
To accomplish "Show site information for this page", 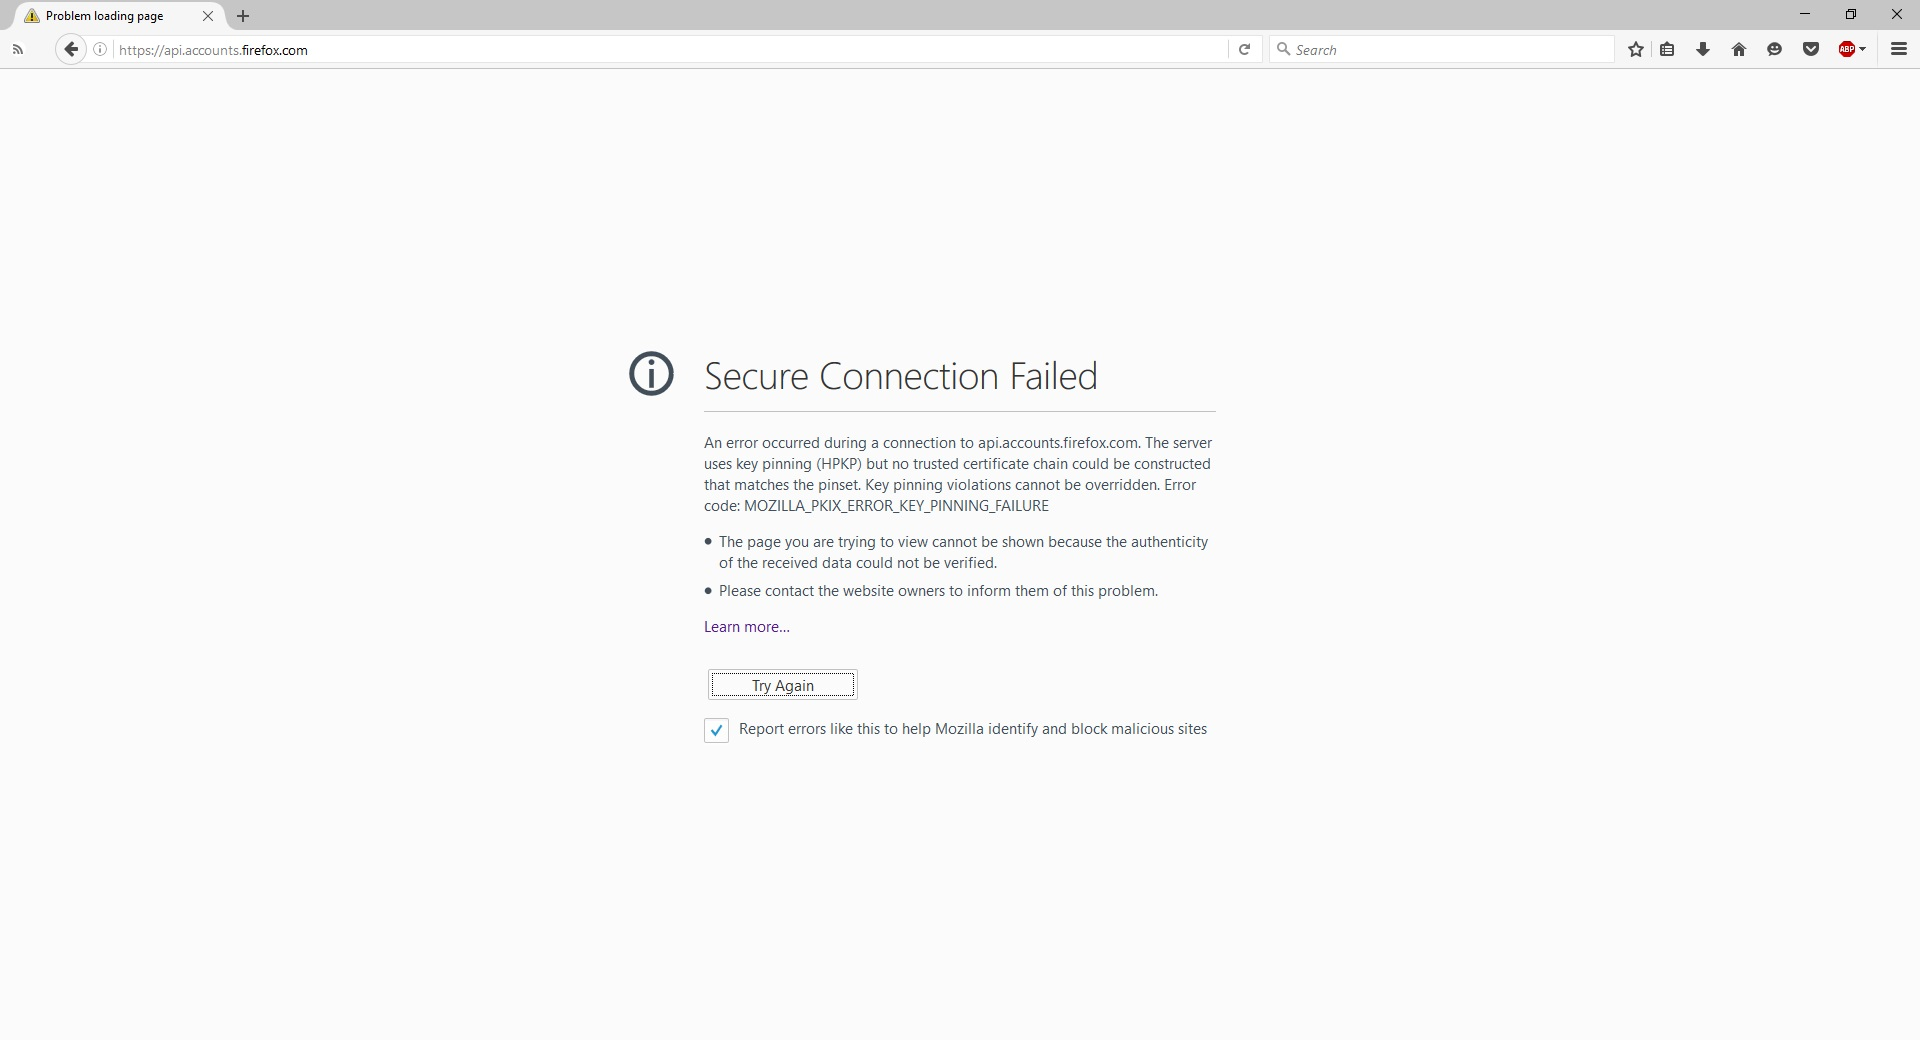I will pos(100,49).
